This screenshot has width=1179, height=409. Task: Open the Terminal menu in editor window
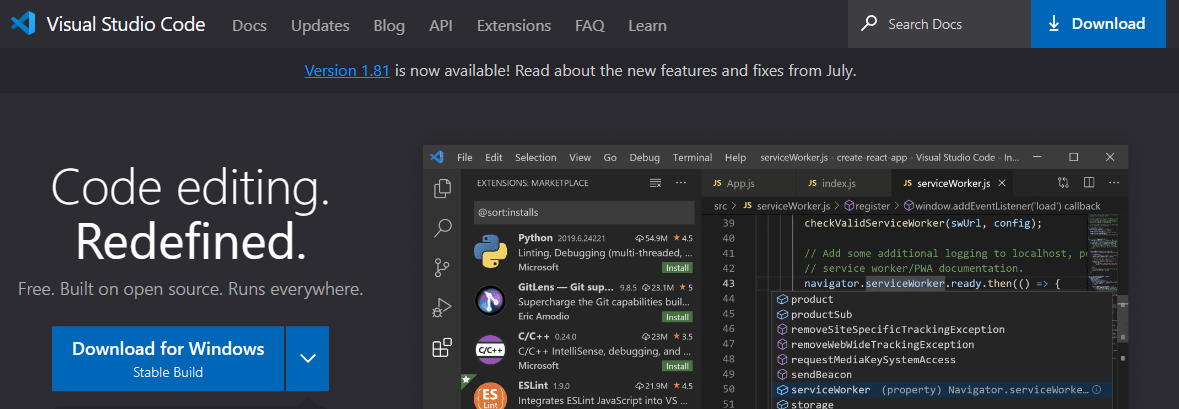pos(693,157)
